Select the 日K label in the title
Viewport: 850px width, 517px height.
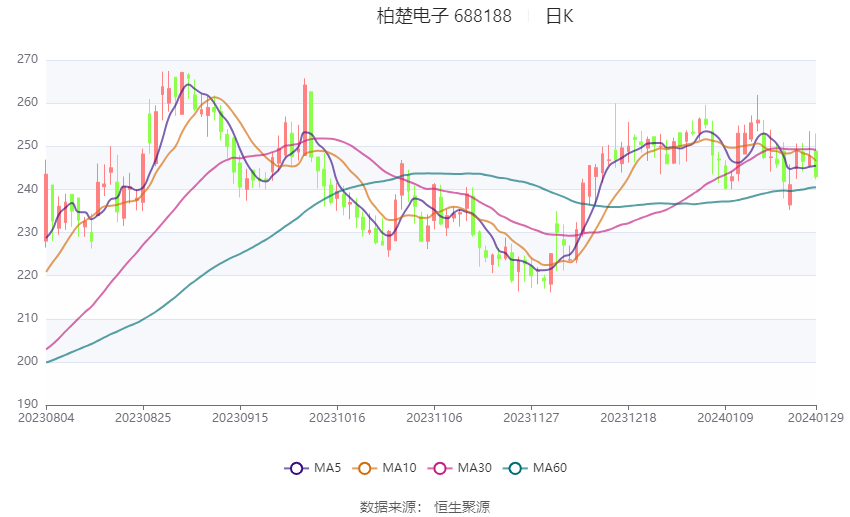click(x=559, y=16)
